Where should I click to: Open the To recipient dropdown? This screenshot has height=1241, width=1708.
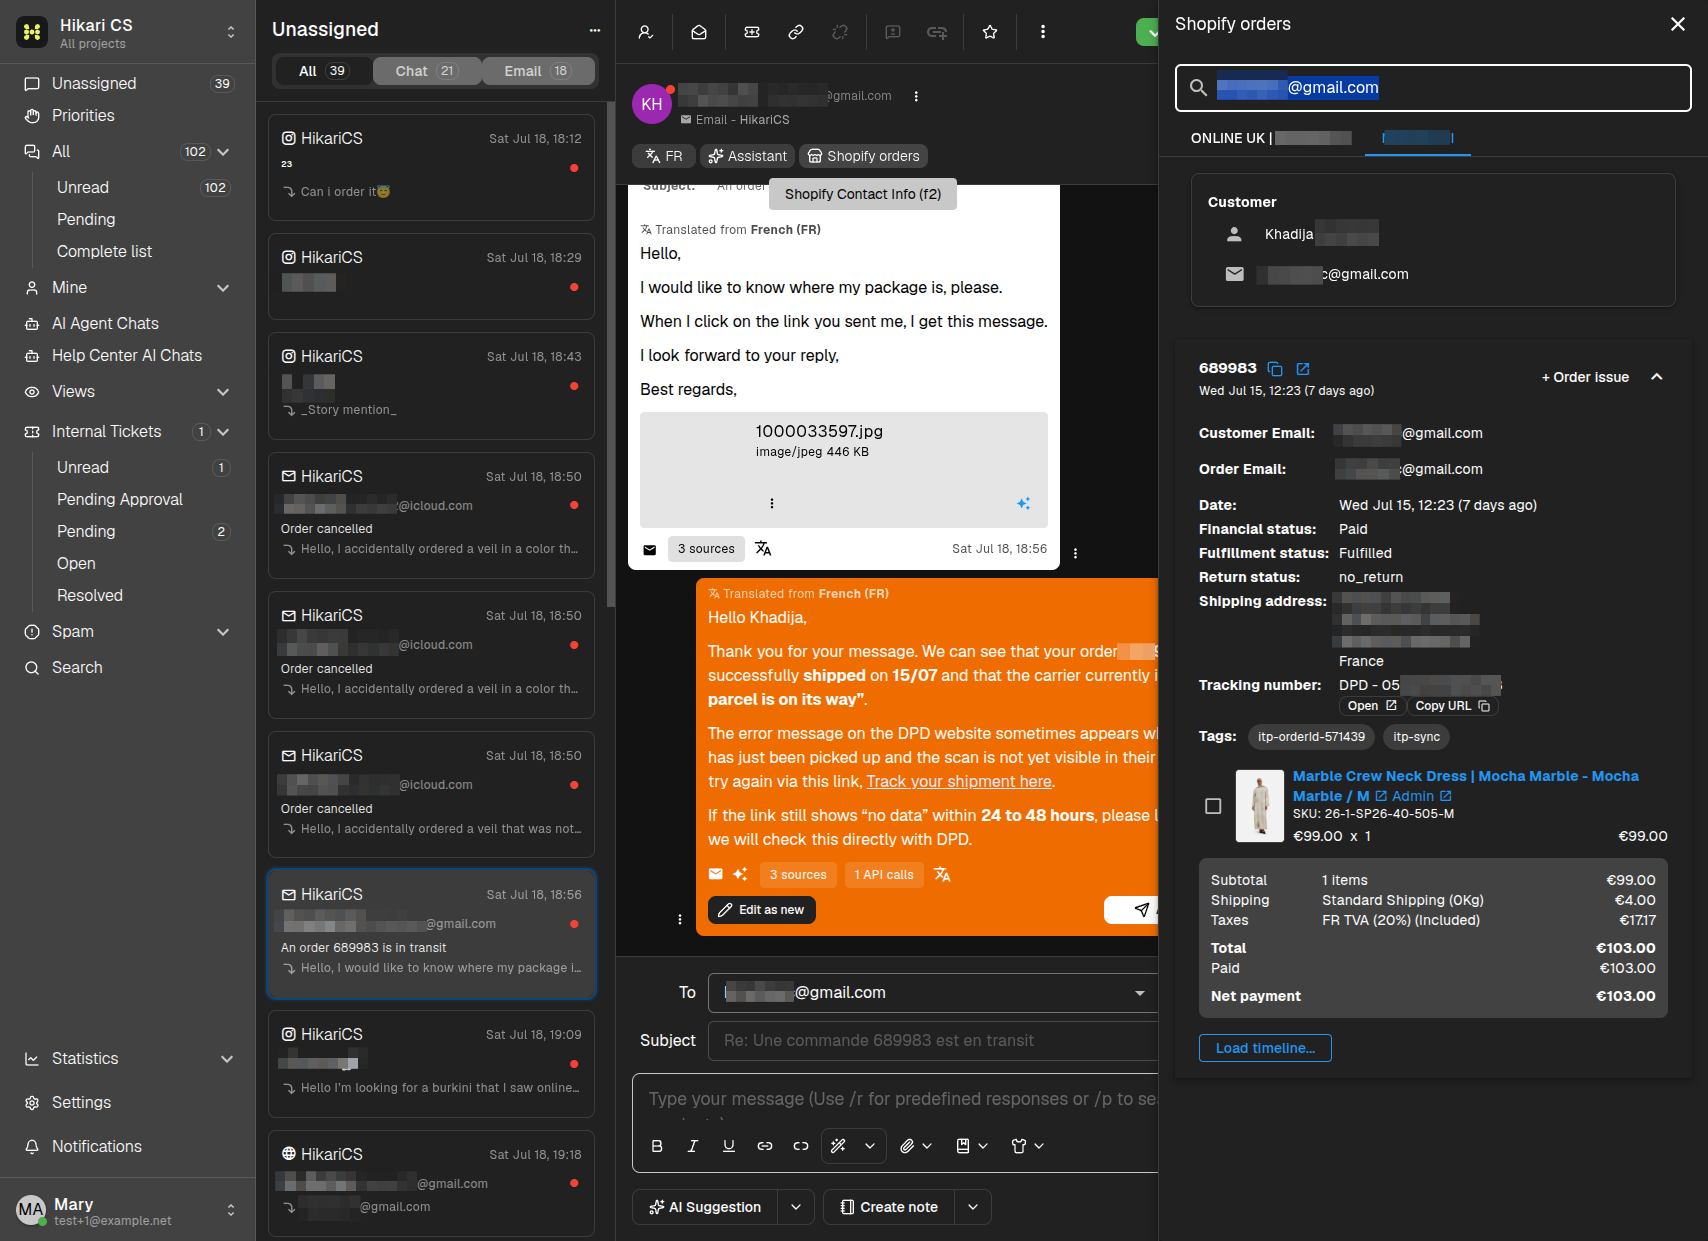(x=1139, y=993)
